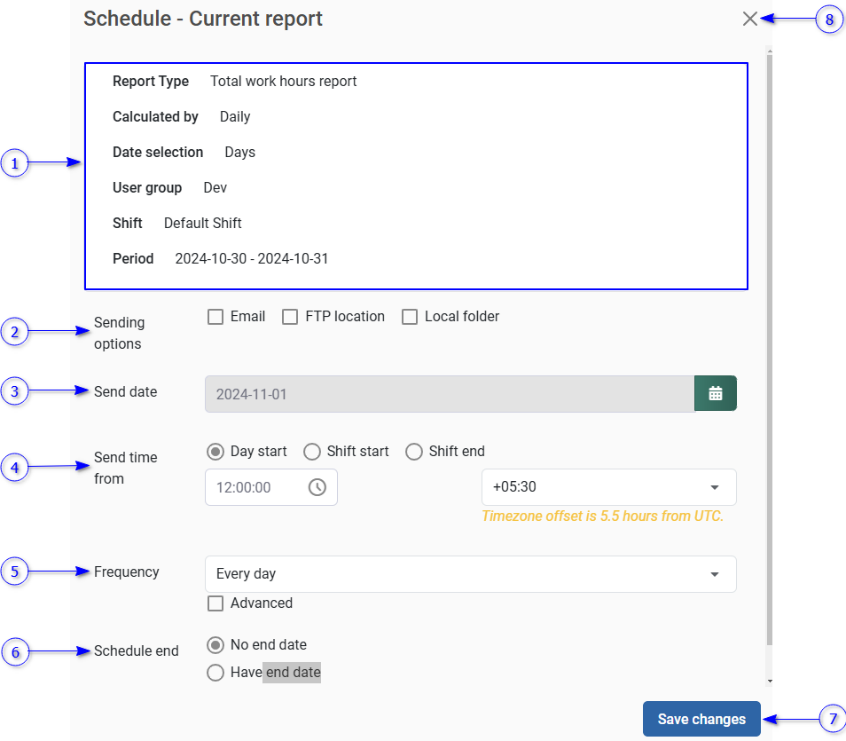This screenshot has height=741, width=846.
Task: Select the Shift end radio button
Action: [x=414, y=452]
